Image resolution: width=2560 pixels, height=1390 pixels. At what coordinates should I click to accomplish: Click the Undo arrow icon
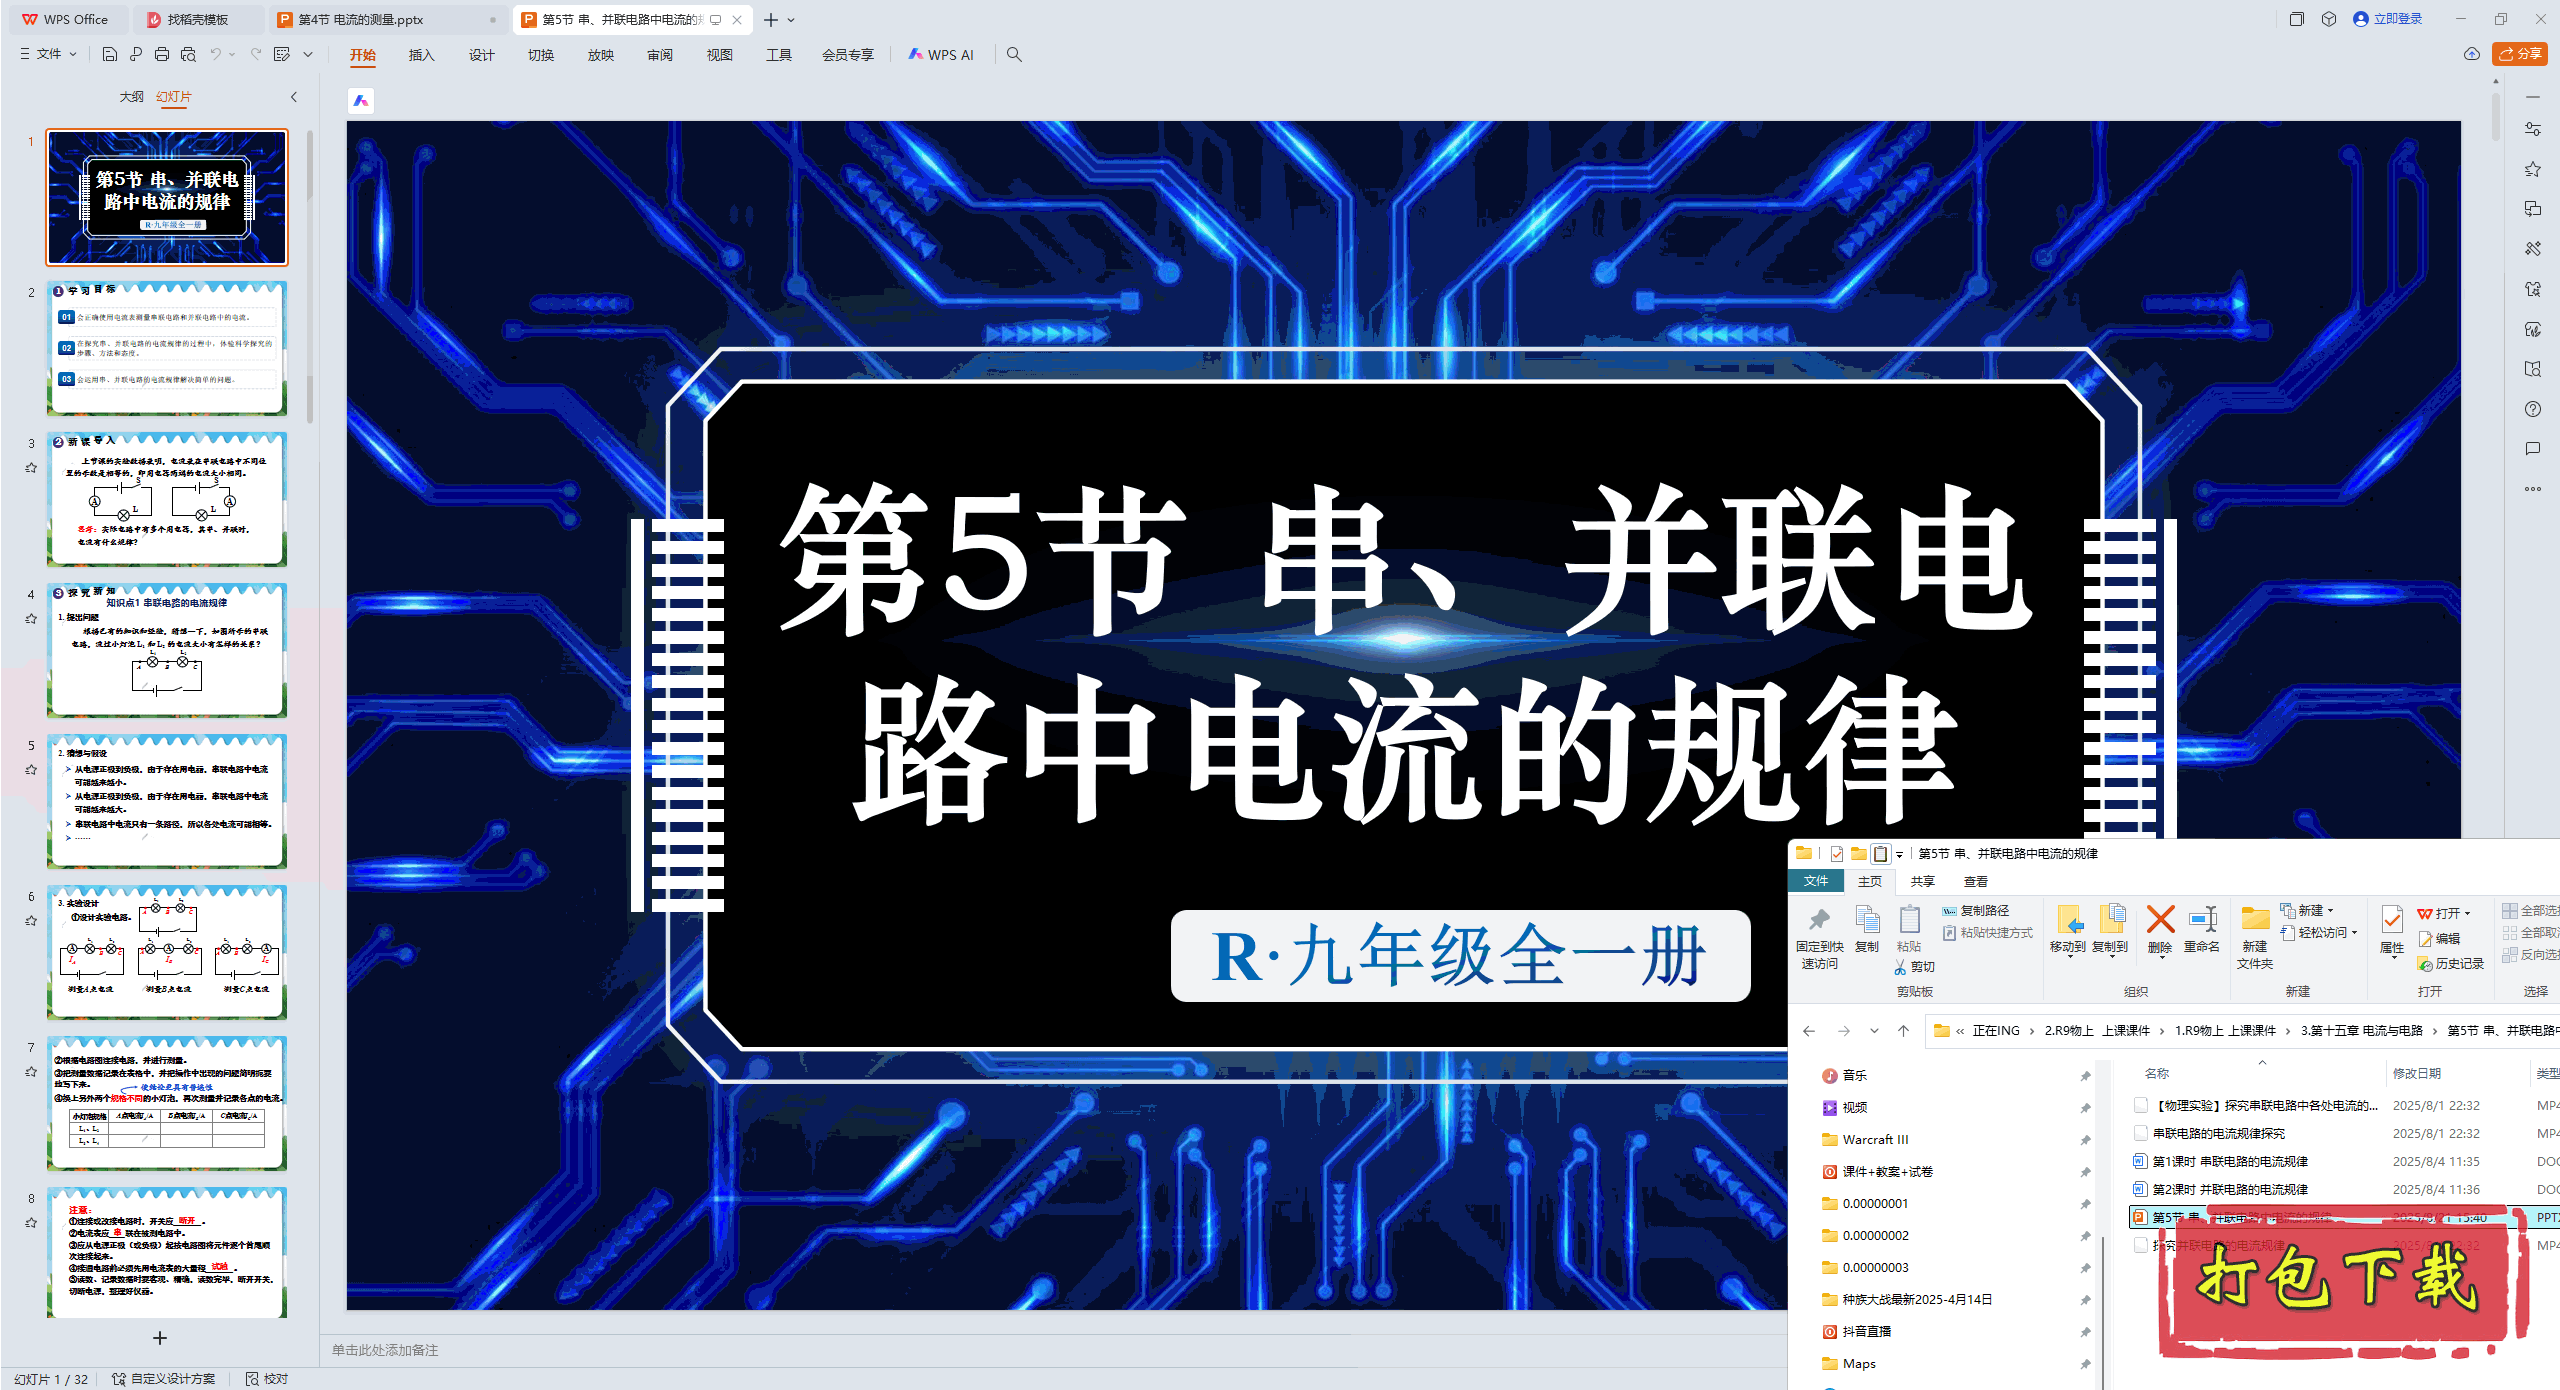coord(215,54)
